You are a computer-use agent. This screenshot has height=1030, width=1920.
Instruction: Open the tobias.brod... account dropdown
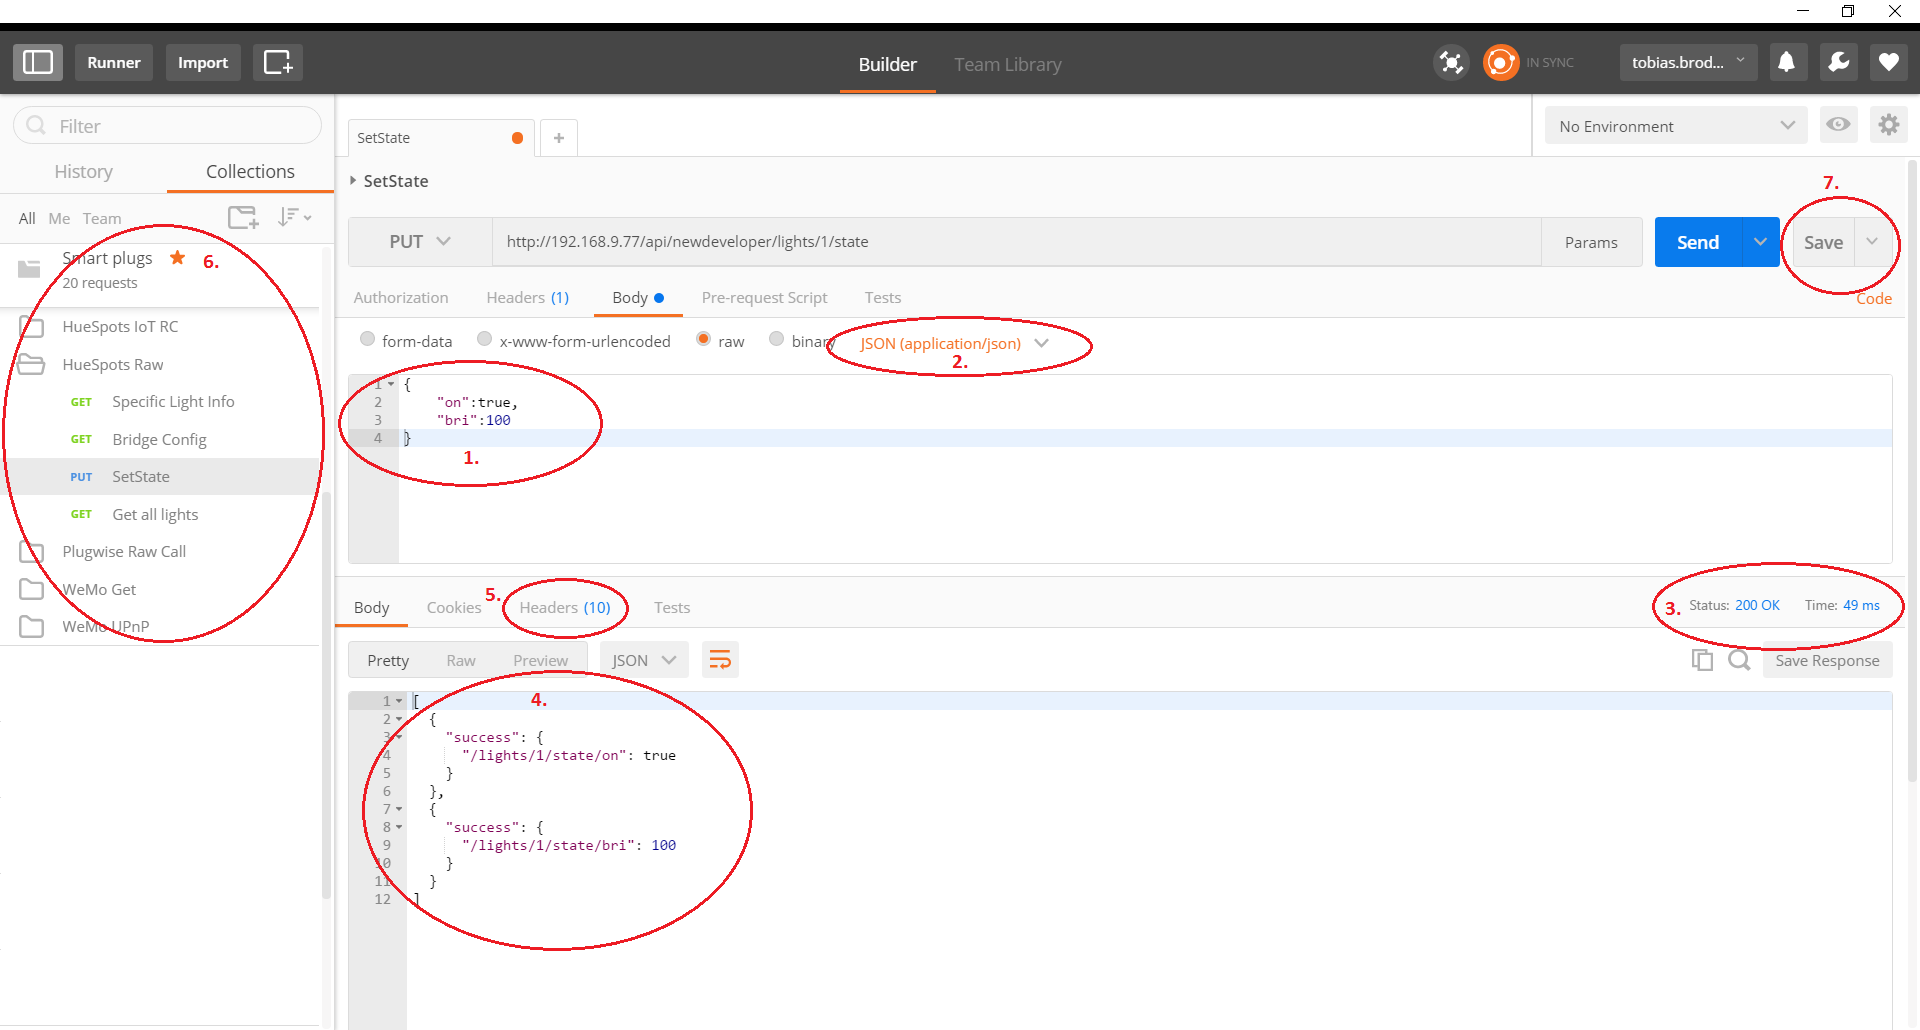pos(1688,62)
